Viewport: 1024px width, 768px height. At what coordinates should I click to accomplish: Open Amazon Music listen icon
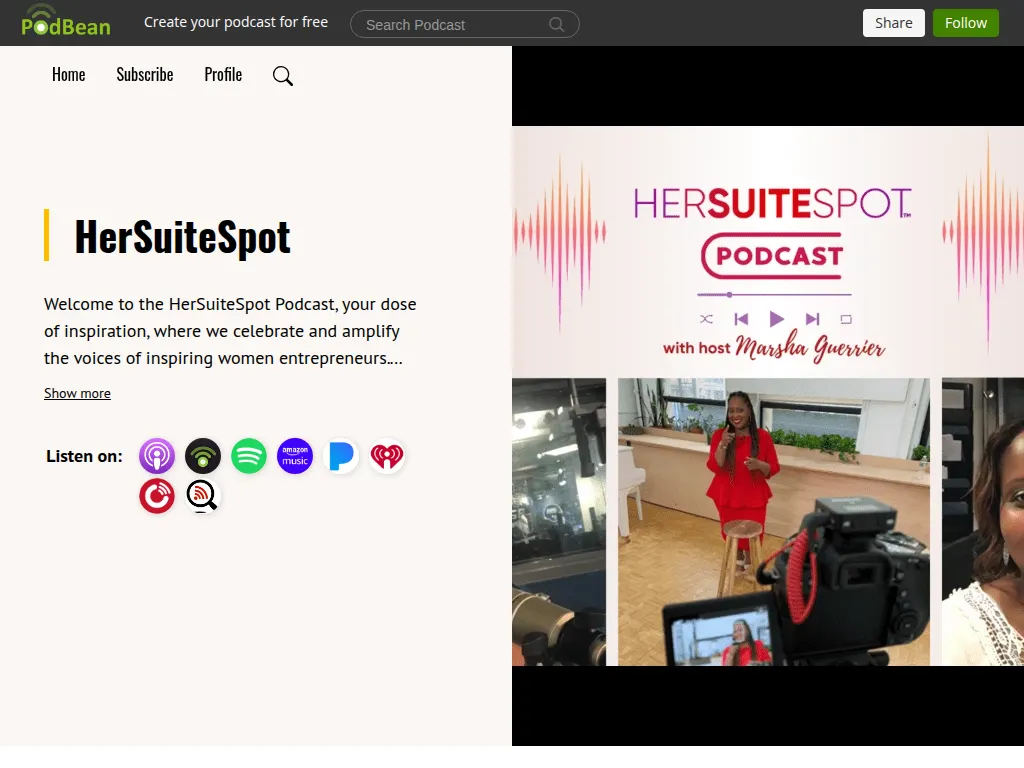[x=295, y=456]
